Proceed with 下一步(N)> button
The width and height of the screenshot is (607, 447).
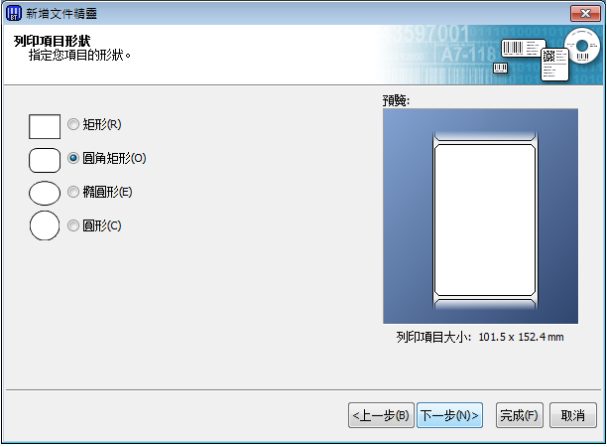click(x=449, y=415)
